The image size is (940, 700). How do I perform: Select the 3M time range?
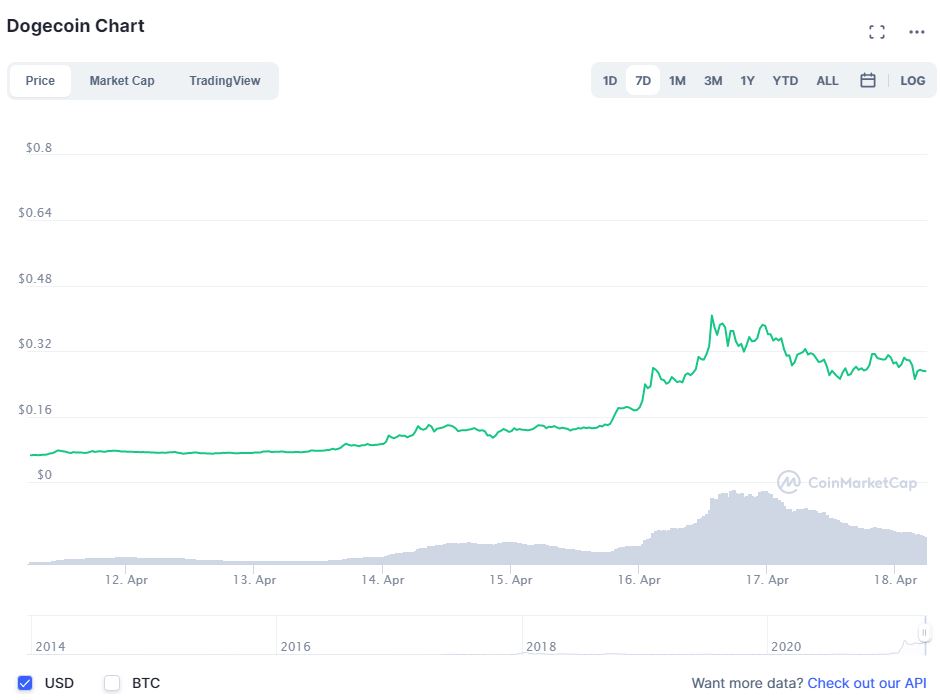713,80
